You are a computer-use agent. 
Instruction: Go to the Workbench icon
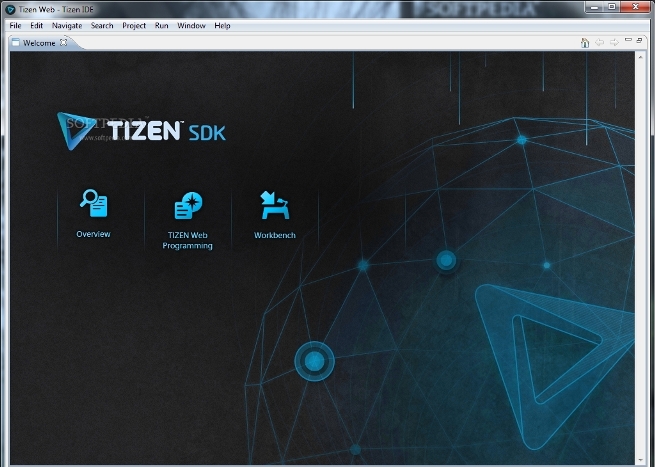click(x=274, y=205)
